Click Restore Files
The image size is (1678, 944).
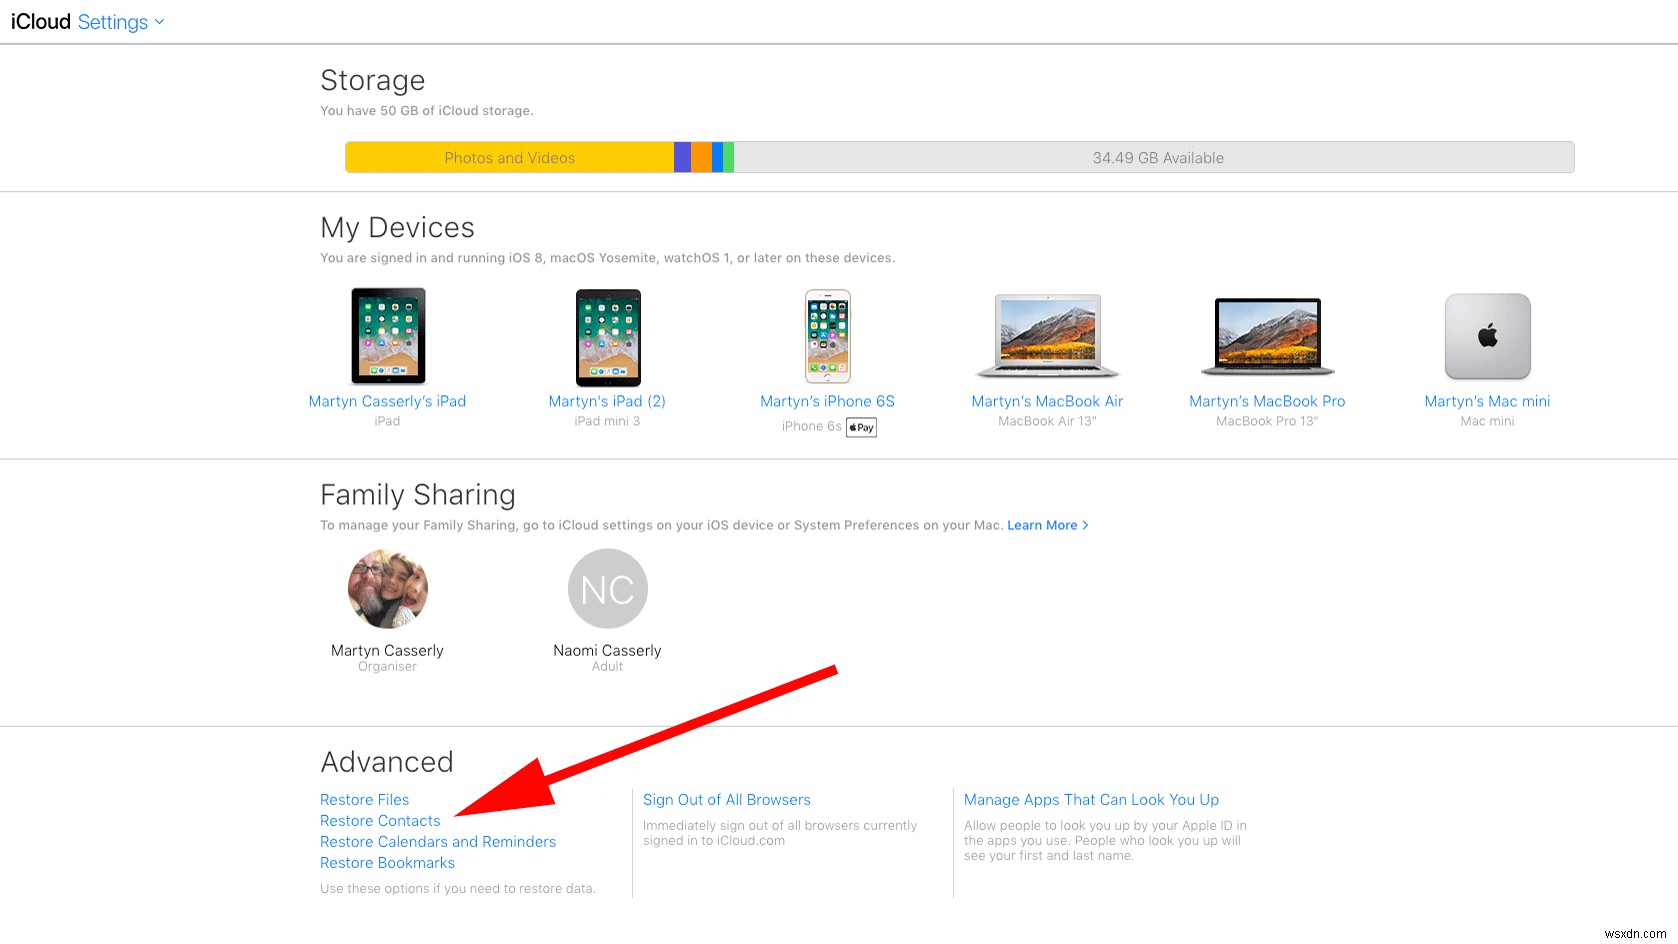pos(364,799)
